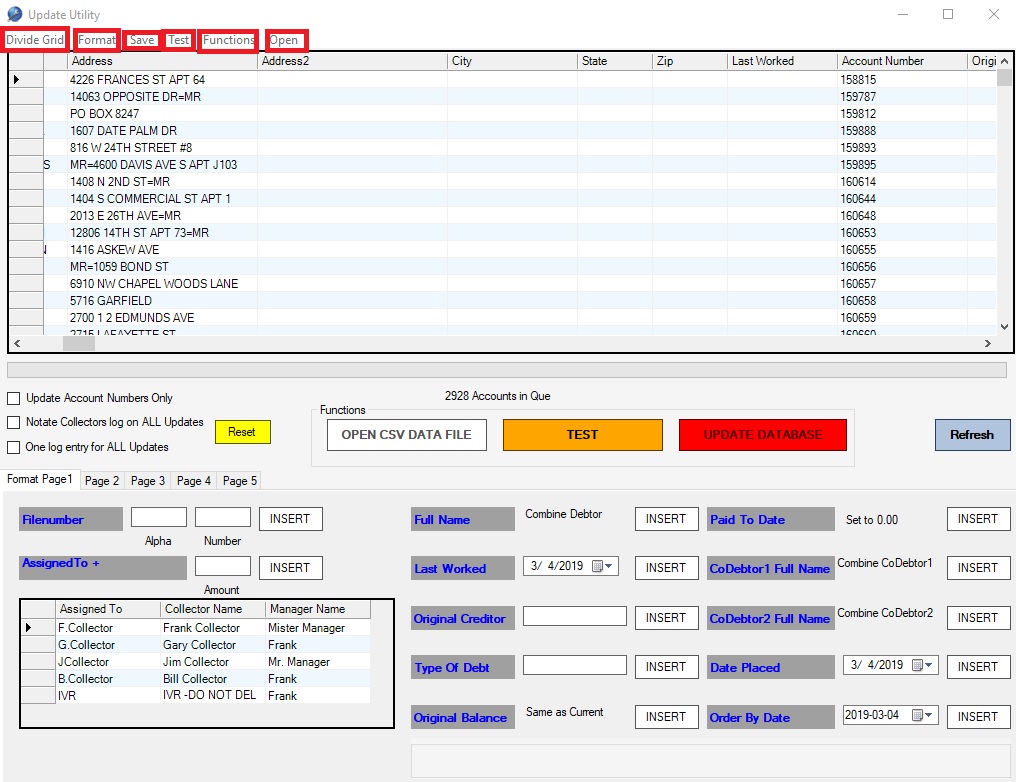Open the Functions menu
The height and width of the screenshot is (782, 1016).
(x=229, y=40)
